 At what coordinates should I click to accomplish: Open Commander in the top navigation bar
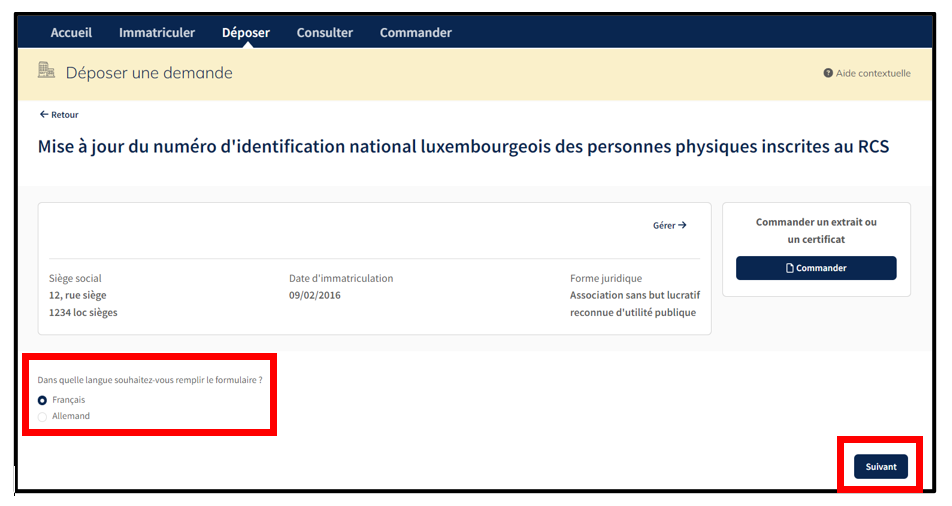416,33
